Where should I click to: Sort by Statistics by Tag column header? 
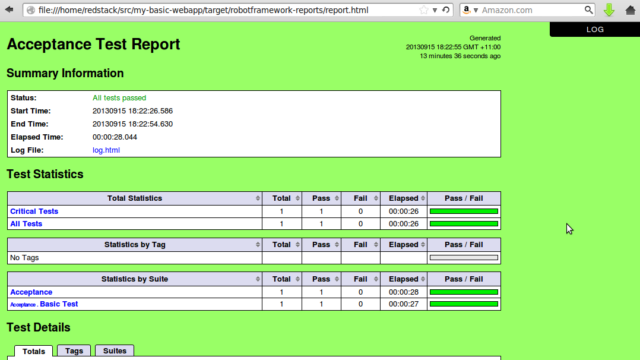[135, 245]
